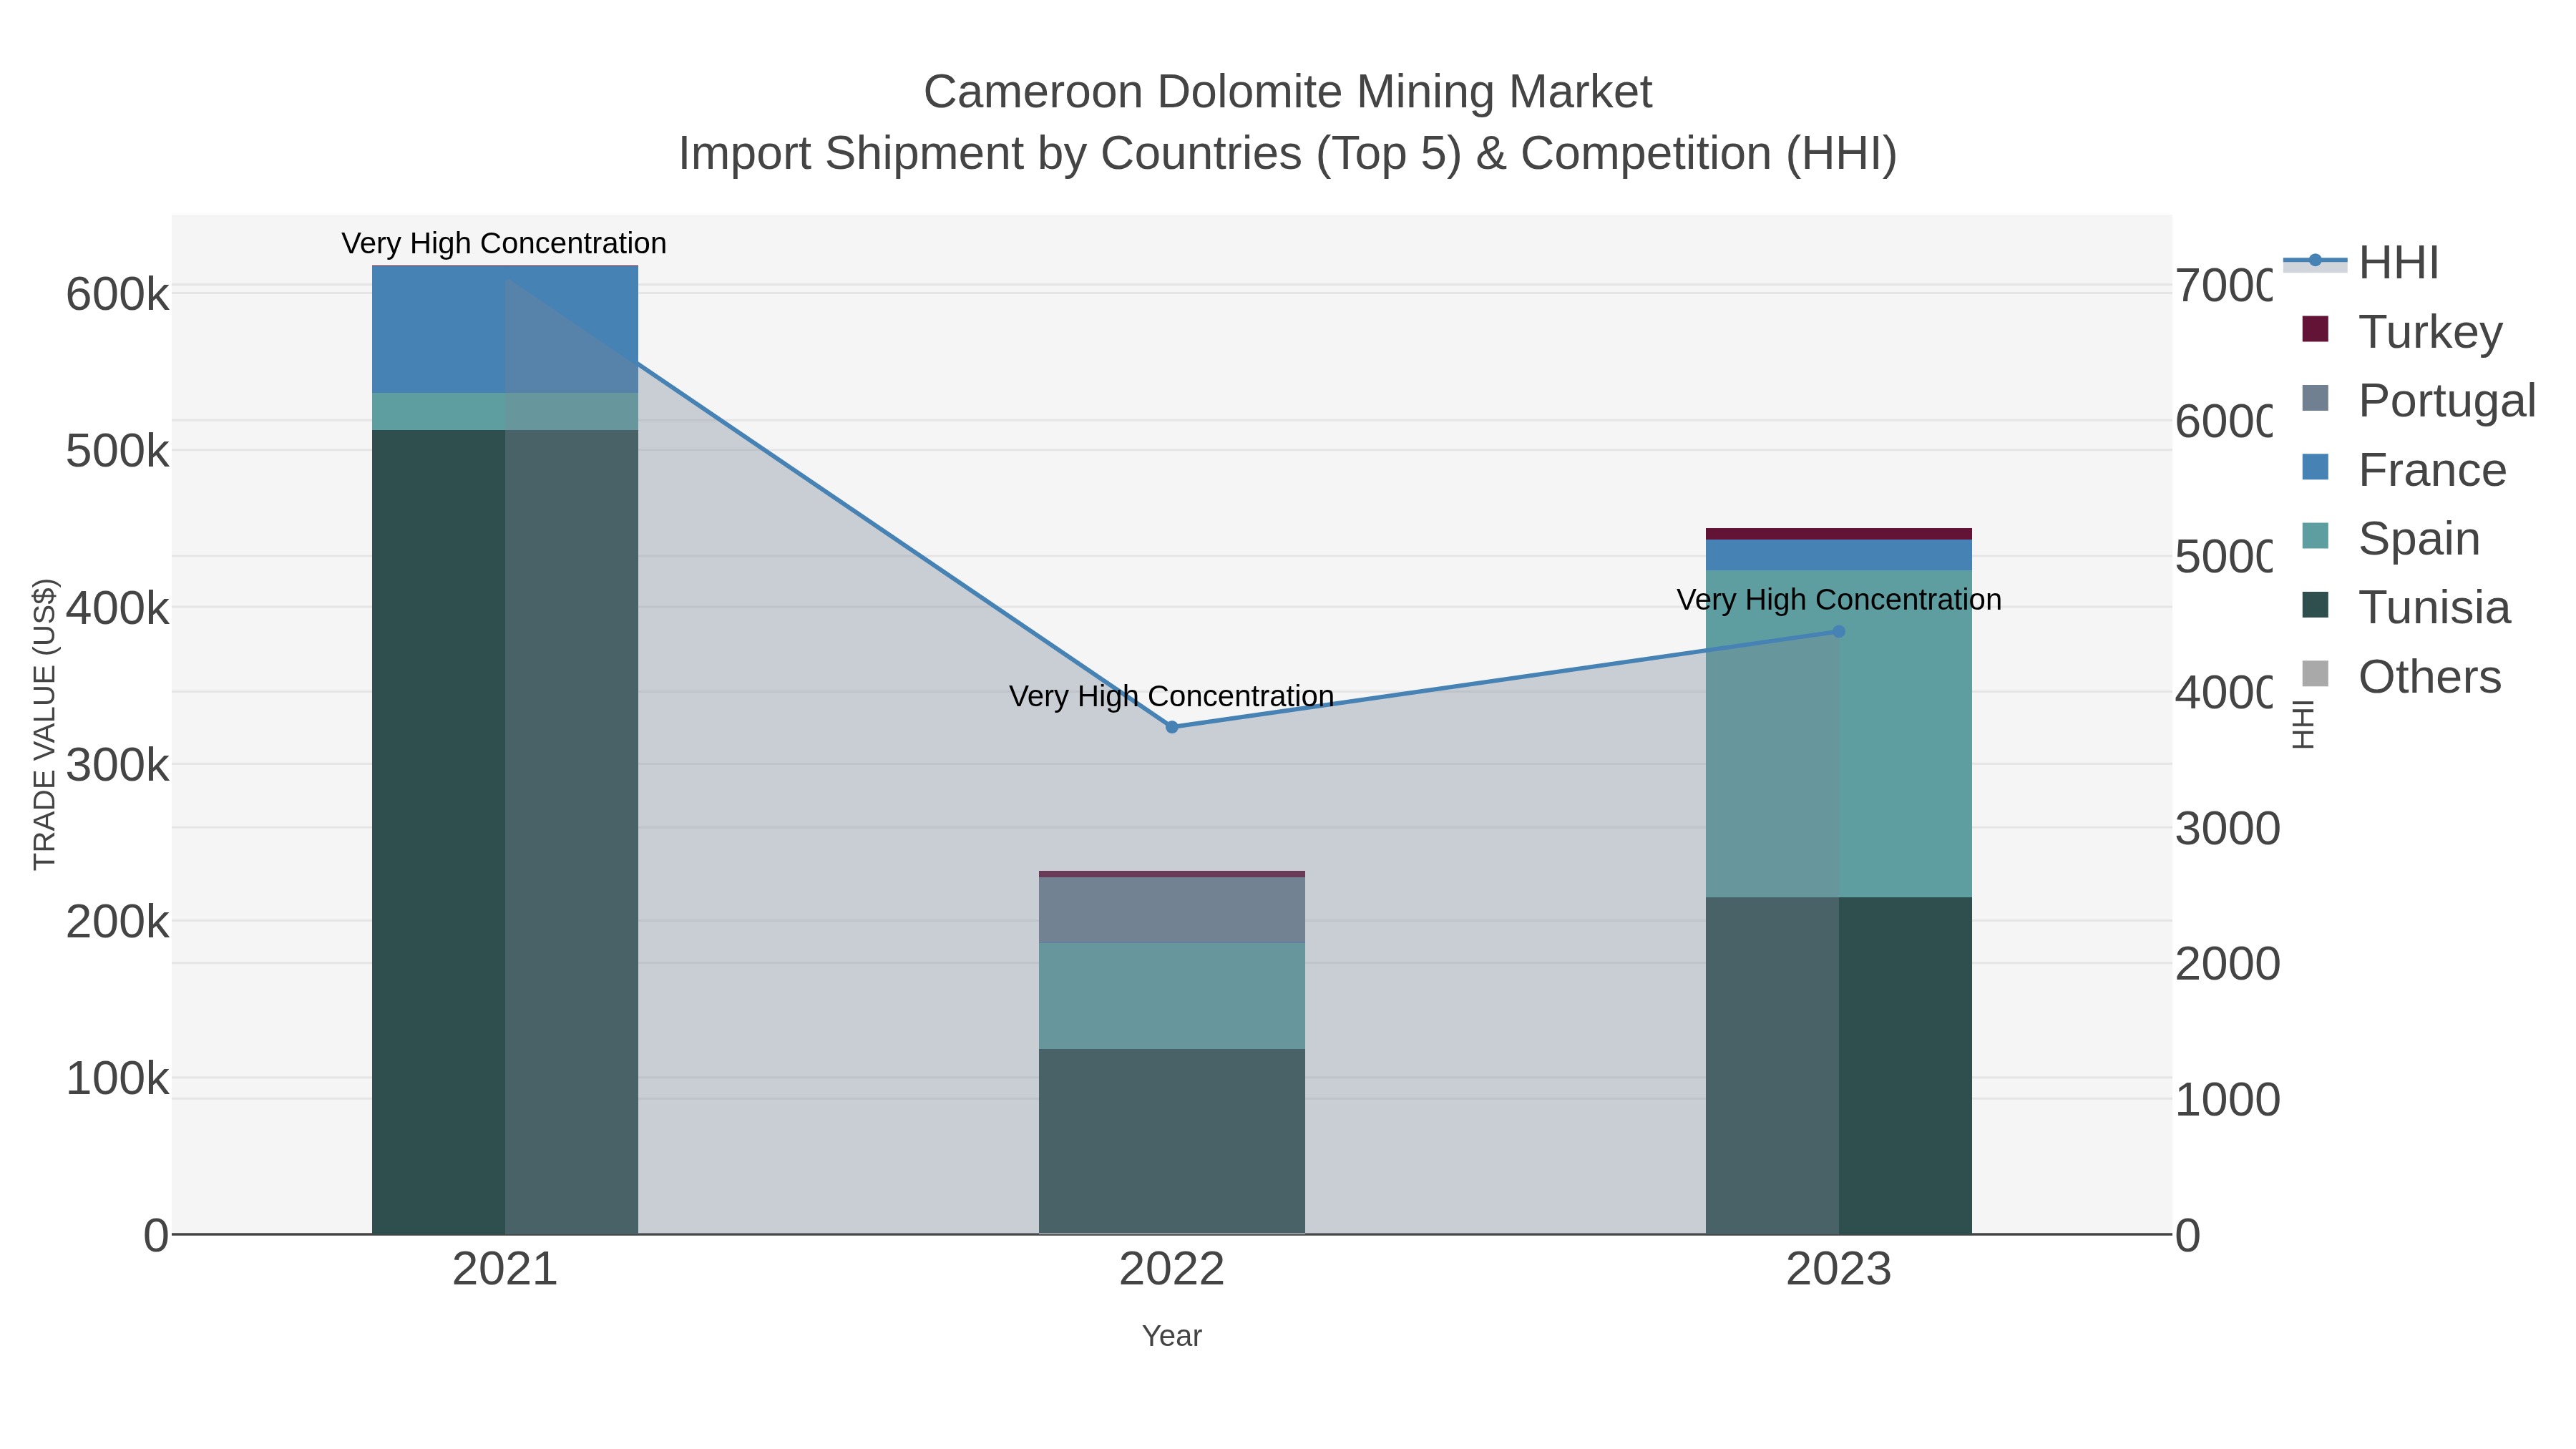Select the Tunisia segment of the 2021 bar

[x=505, y=832]
